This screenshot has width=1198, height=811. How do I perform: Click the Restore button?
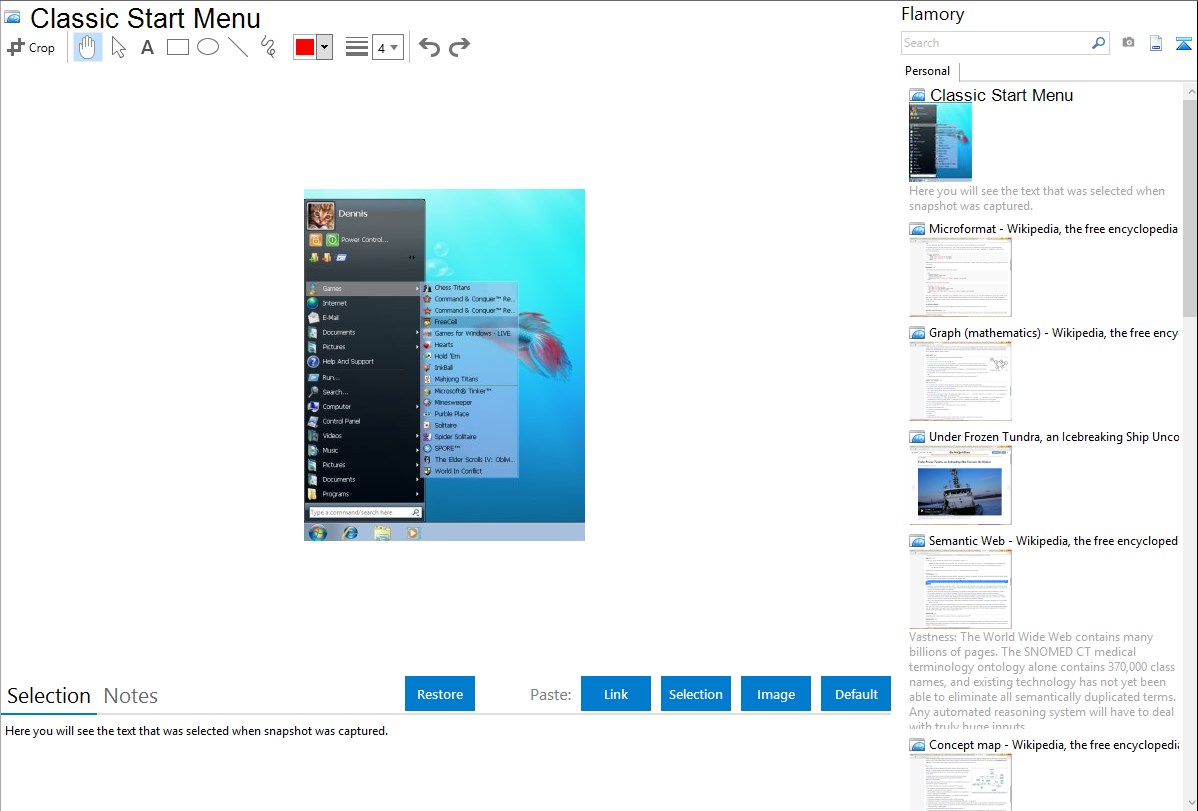pos(440,694)
